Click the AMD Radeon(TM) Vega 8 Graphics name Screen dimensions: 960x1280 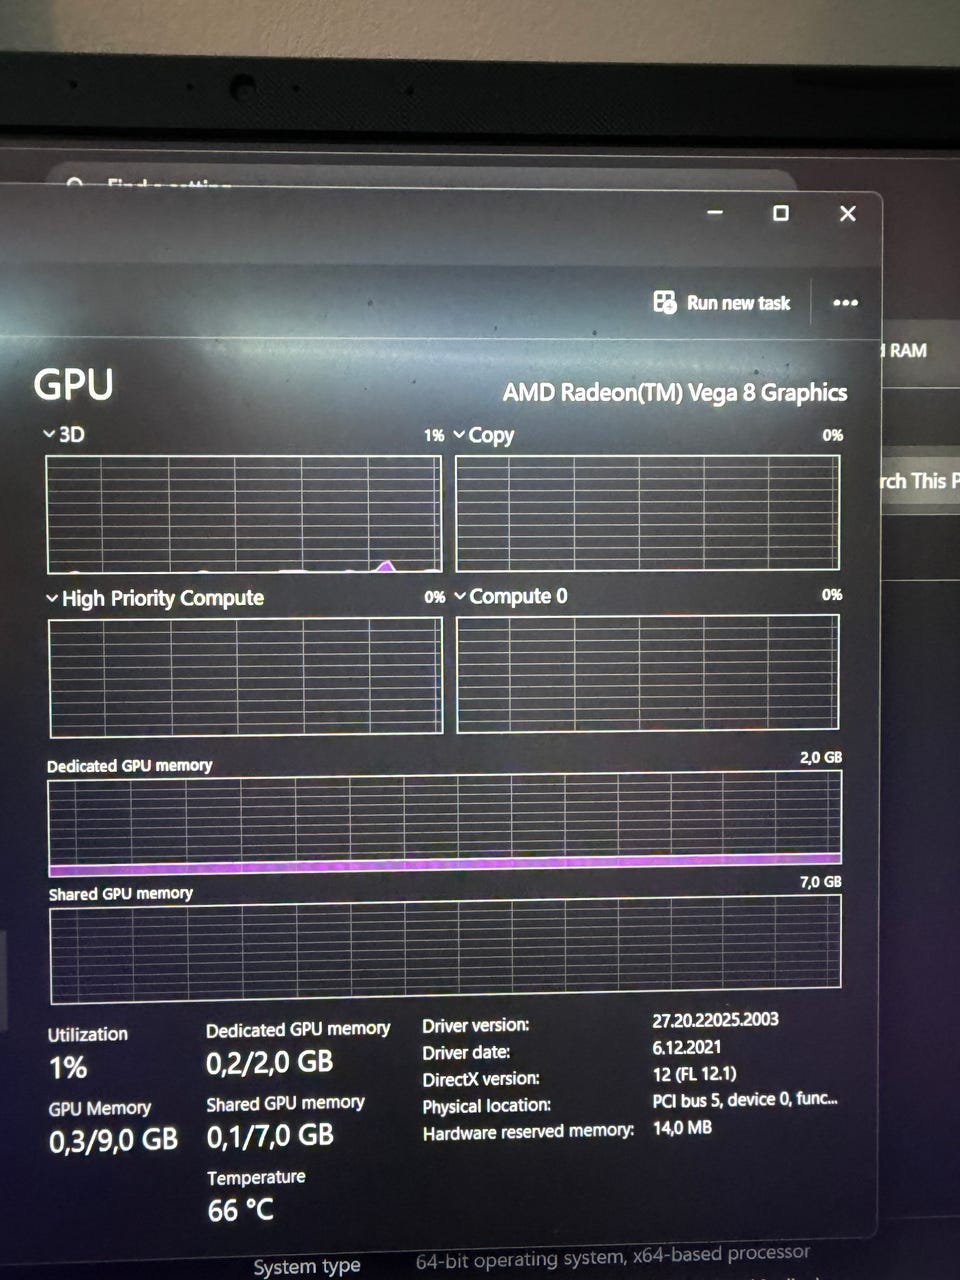coord(675,392)
